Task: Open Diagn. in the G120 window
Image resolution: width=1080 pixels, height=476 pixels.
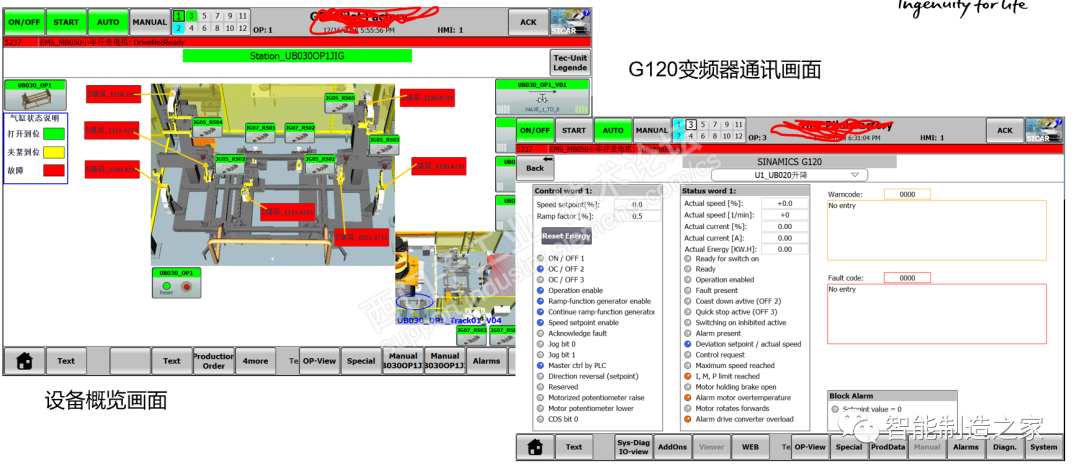Action: pos(1005,447)
